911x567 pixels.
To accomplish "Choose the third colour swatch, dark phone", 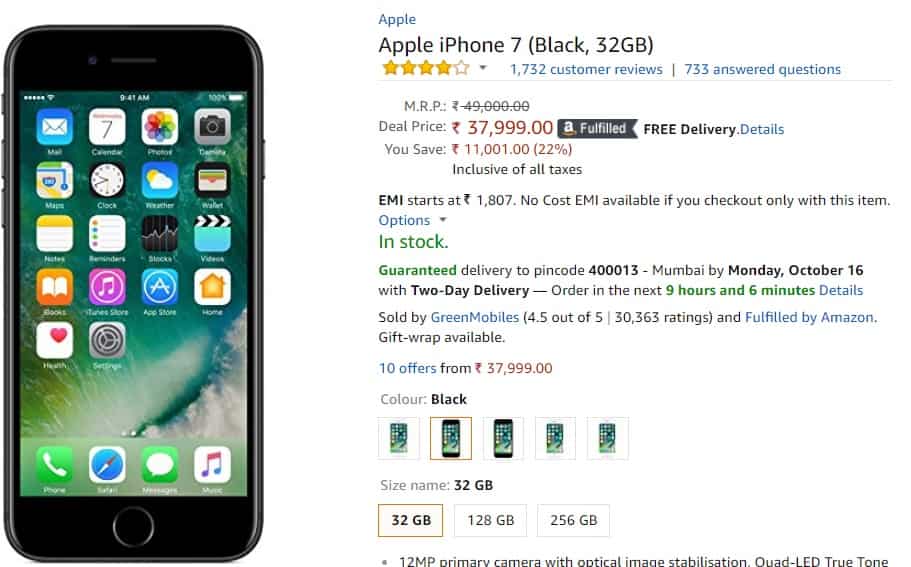I will click(503, 438).
